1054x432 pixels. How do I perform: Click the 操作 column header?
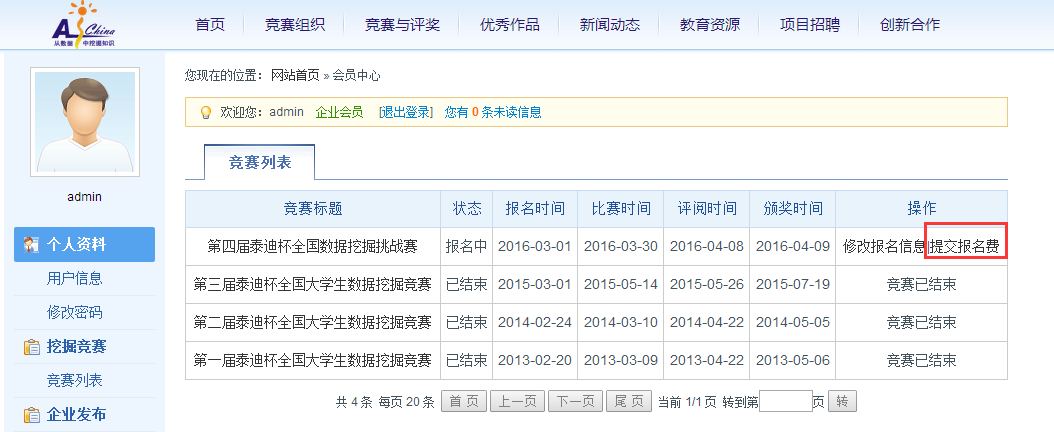pos(922,209)
